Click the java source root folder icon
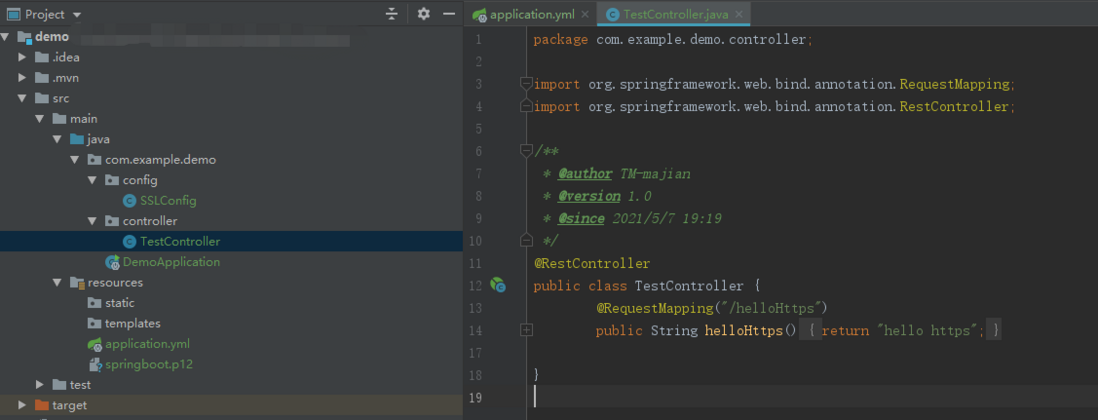This screenshot has width=1098, height=420. click(x=77, y=139)
